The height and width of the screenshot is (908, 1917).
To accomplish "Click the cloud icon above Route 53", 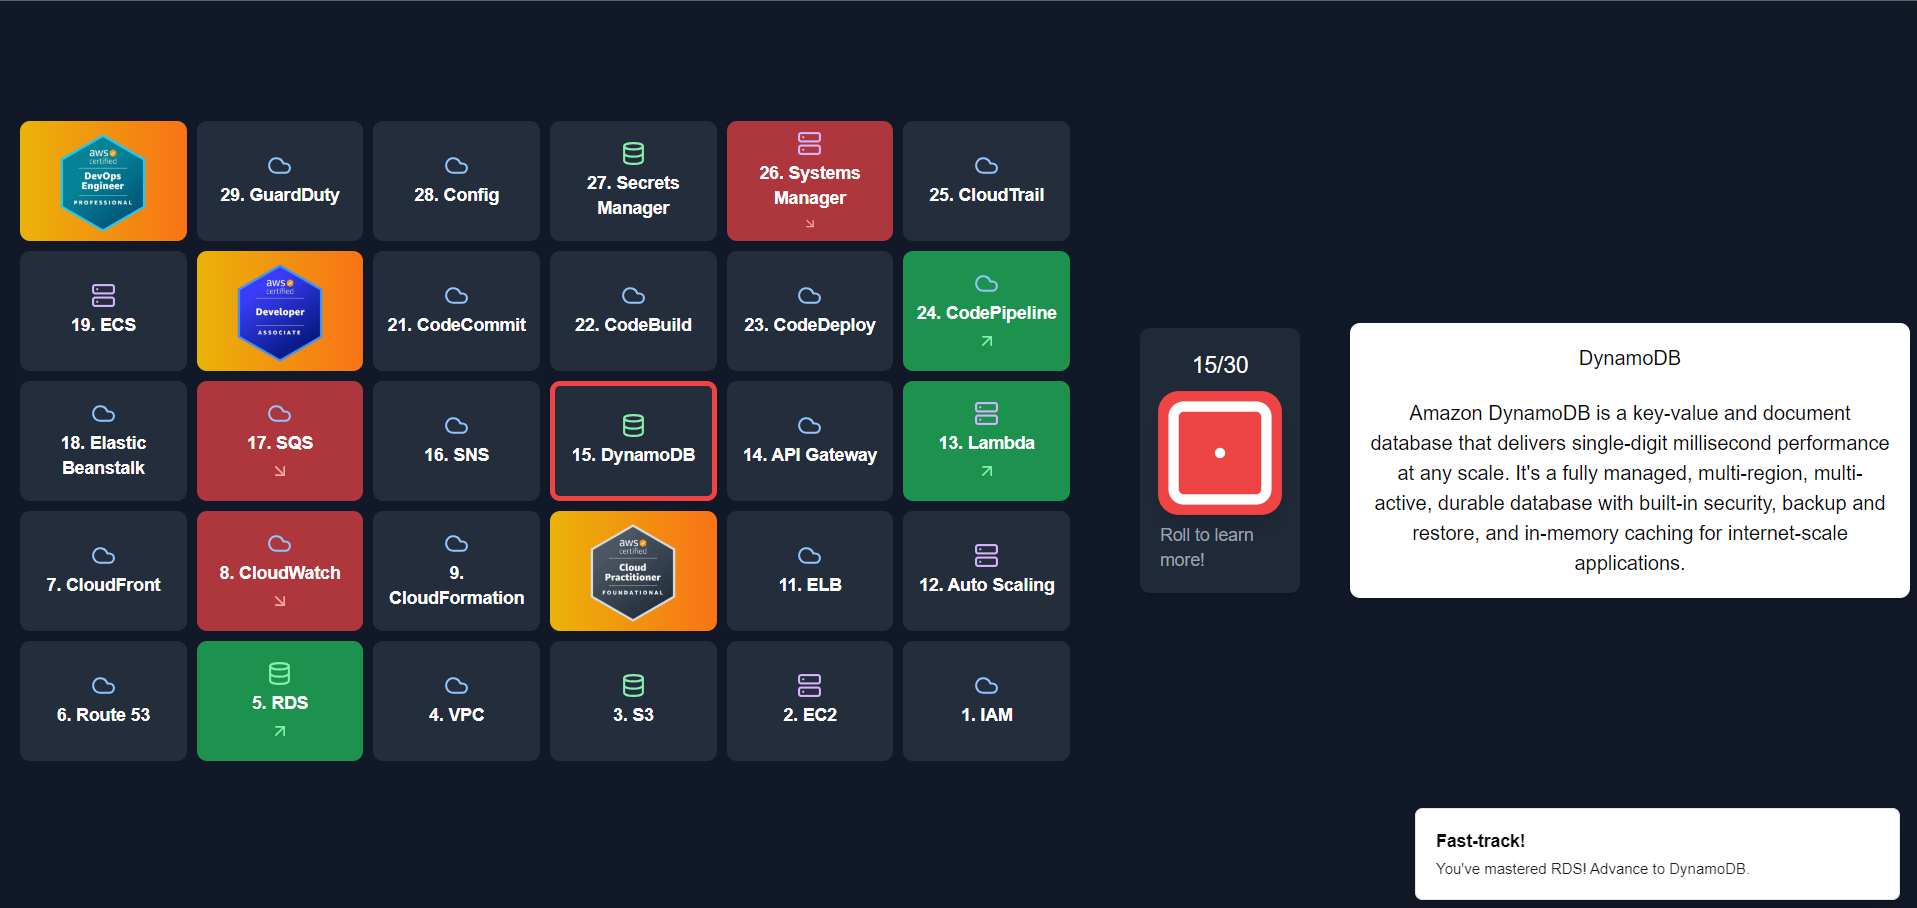I will pos(103,685).
